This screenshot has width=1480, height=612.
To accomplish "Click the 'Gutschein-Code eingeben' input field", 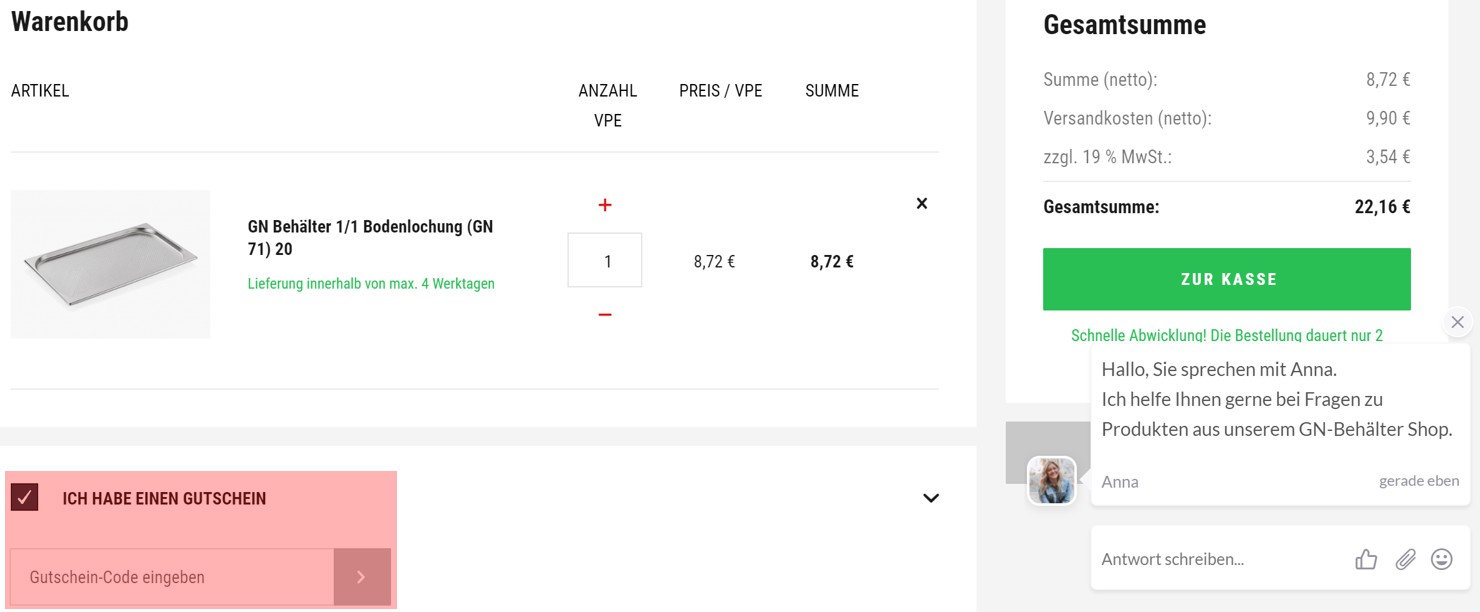I will (171, 577).
